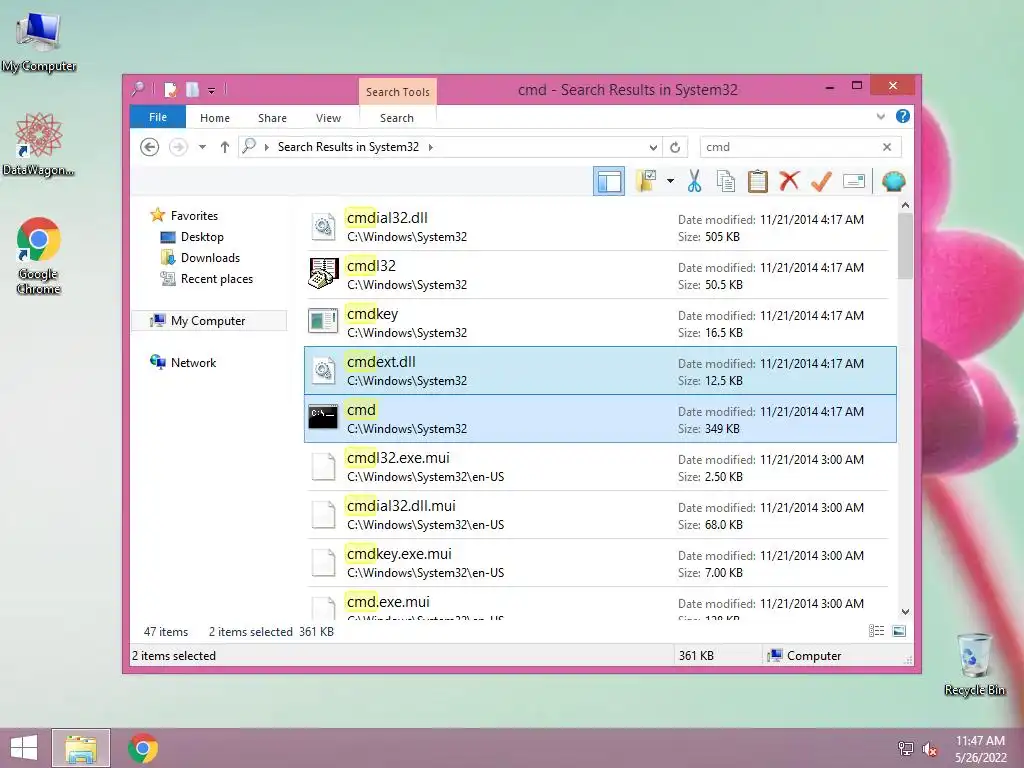This screenshot has height=768, width=1024.
Task: Click the search magnifier icon in title bar
Action: tap(138, 89)
